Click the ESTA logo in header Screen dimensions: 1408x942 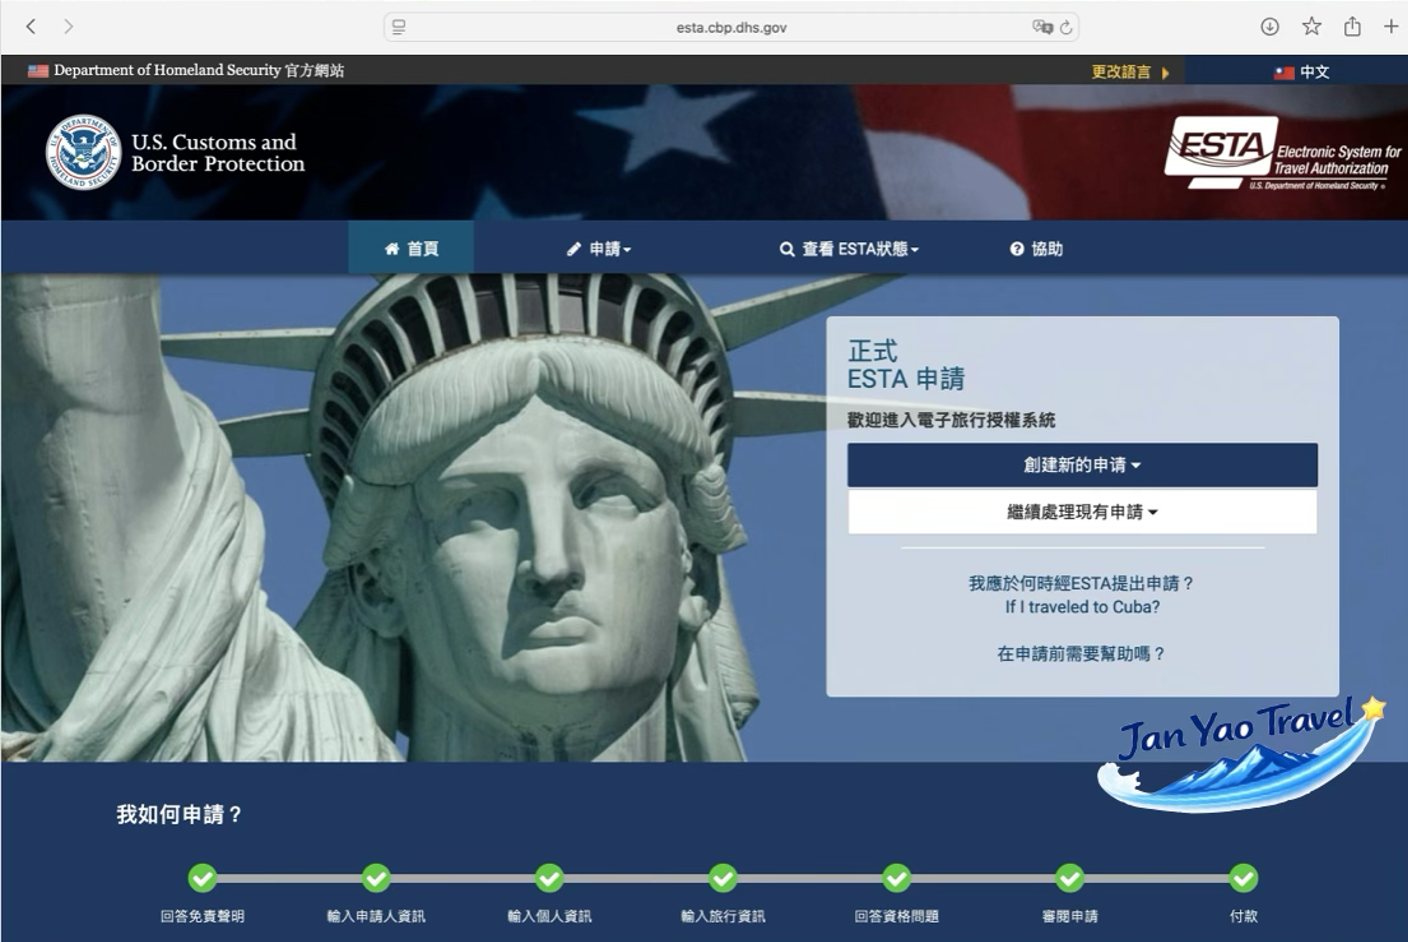pyautogui.click(x=1282, y=153)
